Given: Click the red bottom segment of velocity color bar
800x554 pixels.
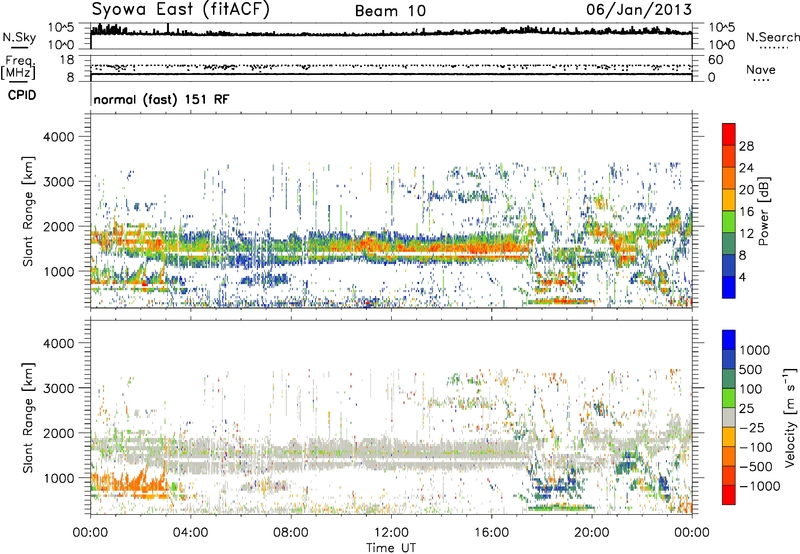Looking at the screenshot, I should click(729, 495).
